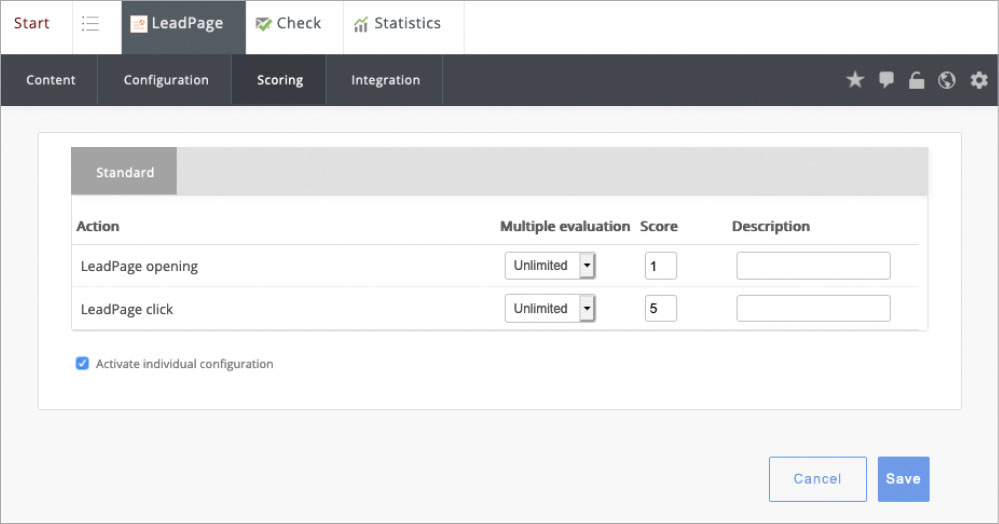Open the Configuration section
The image size is (999, 524).
point(166,81)
